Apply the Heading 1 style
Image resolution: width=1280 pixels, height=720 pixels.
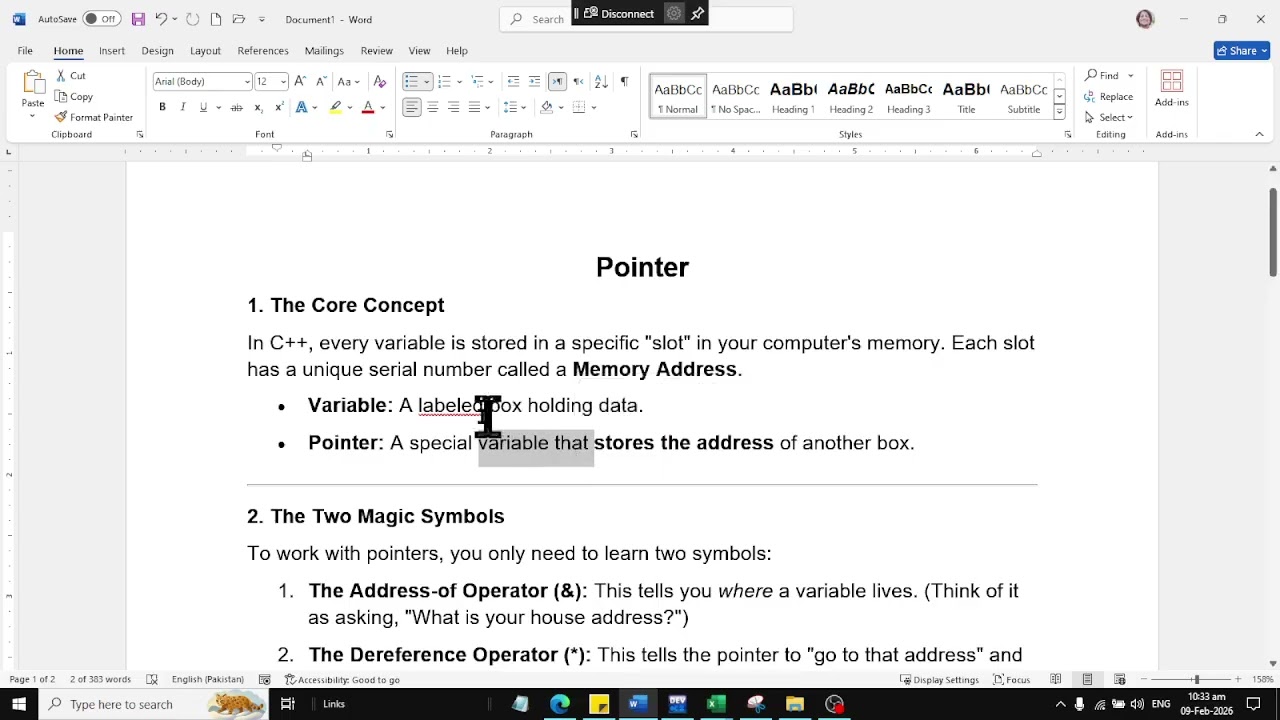[x=793, y=97]
